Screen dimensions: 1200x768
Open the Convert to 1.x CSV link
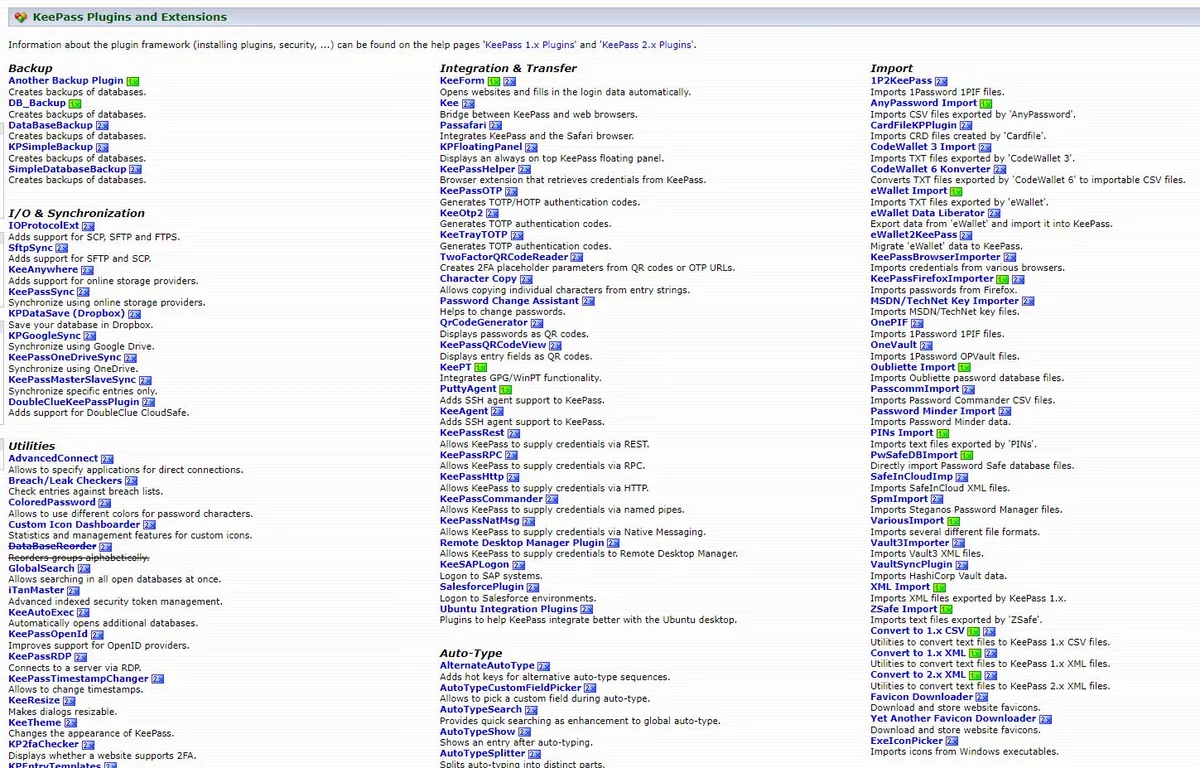click(917, 631)
